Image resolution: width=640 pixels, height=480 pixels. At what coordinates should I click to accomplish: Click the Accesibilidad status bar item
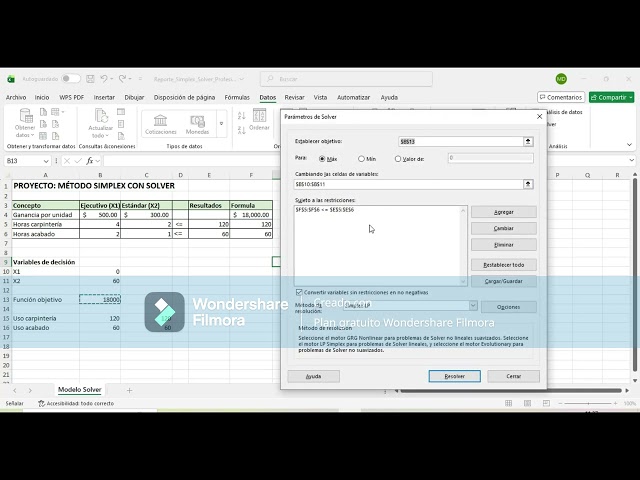click(x=76, y=404)
